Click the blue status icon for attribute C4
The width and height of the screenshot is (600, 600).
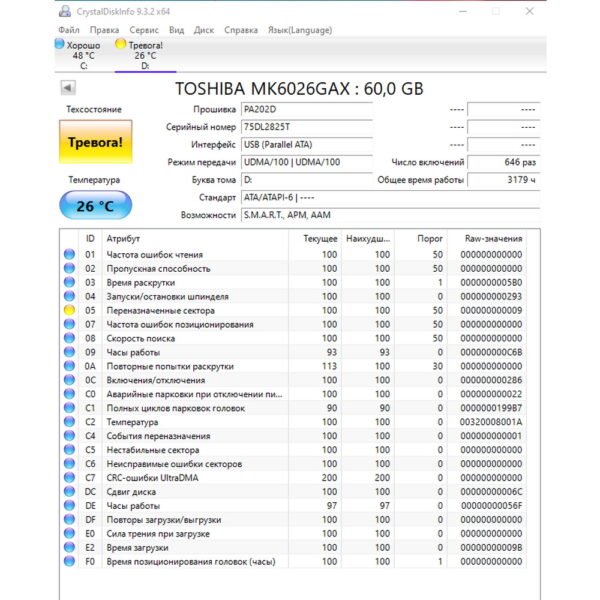tap(69, 436)
